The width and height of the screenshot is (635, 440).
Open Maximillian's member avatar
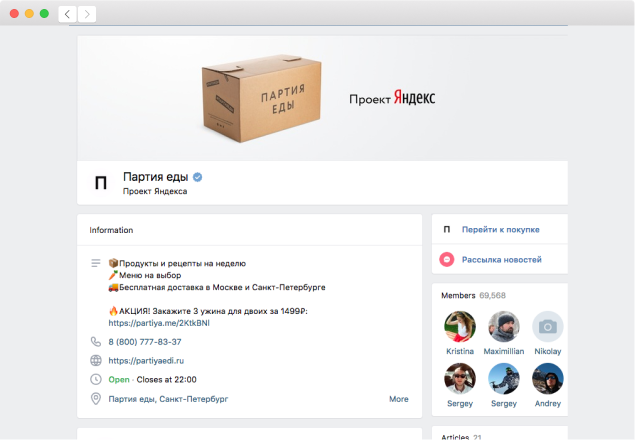coord(503,326)
